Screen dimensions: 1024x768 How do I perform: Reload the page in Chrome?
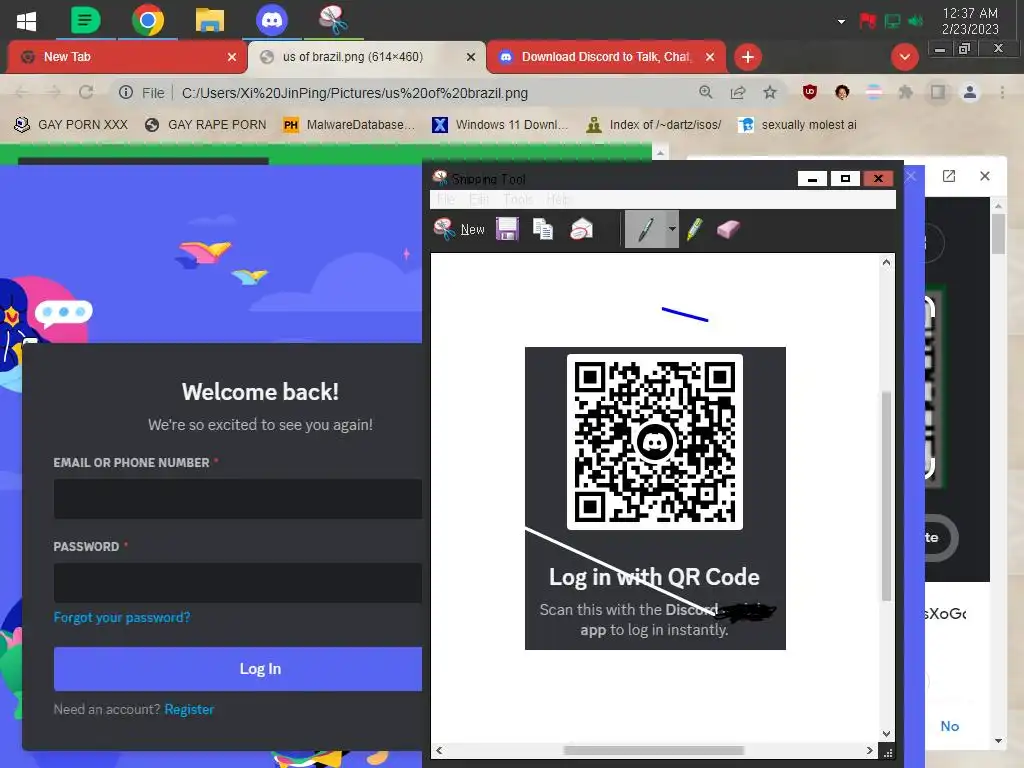point(86,93)
